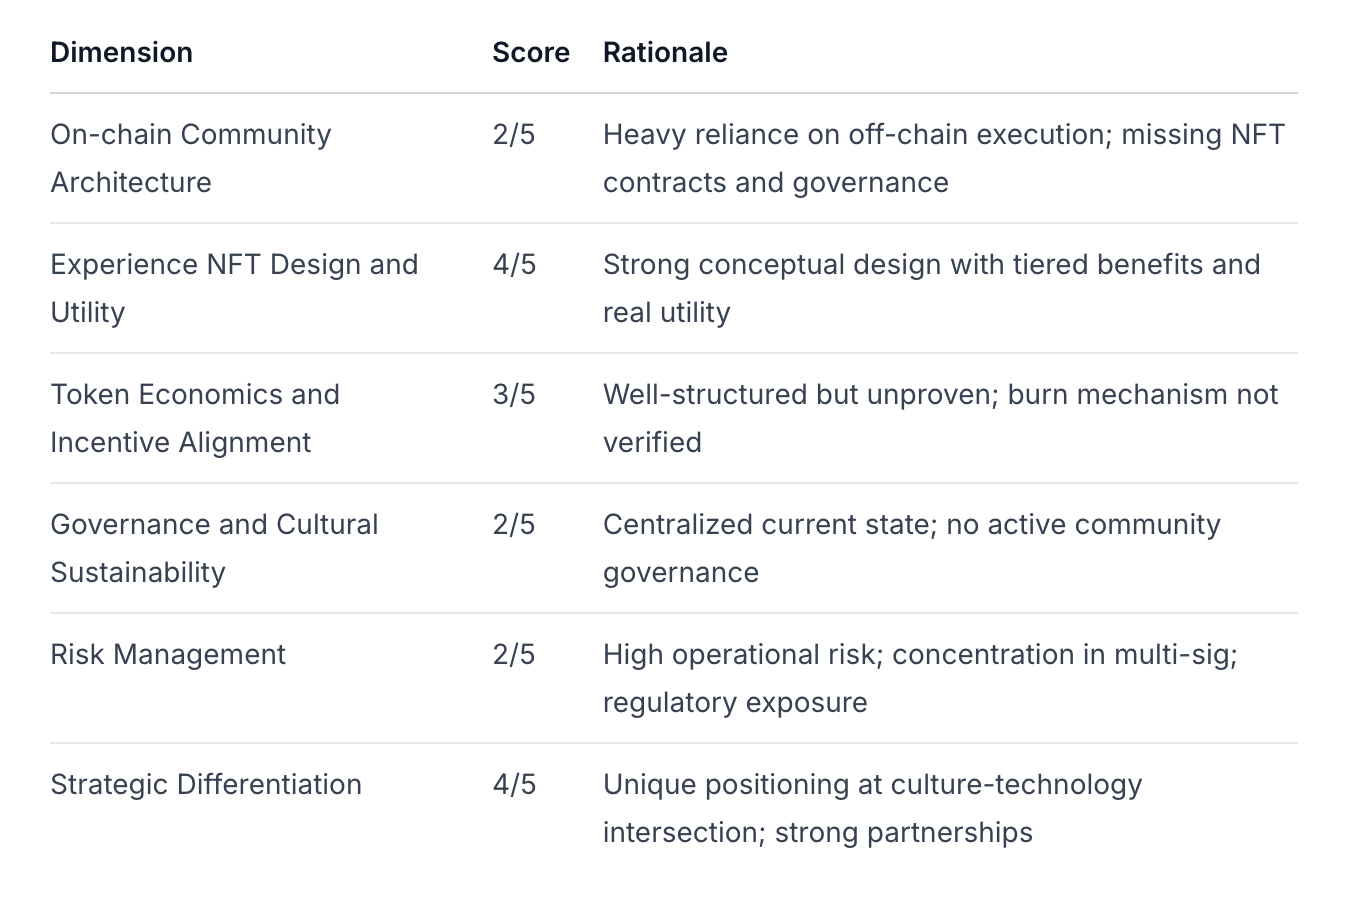Screen dimensions: 1360x914
Task: Select the Strategic Differentiation dimension cell
Action: coord(206,784)
